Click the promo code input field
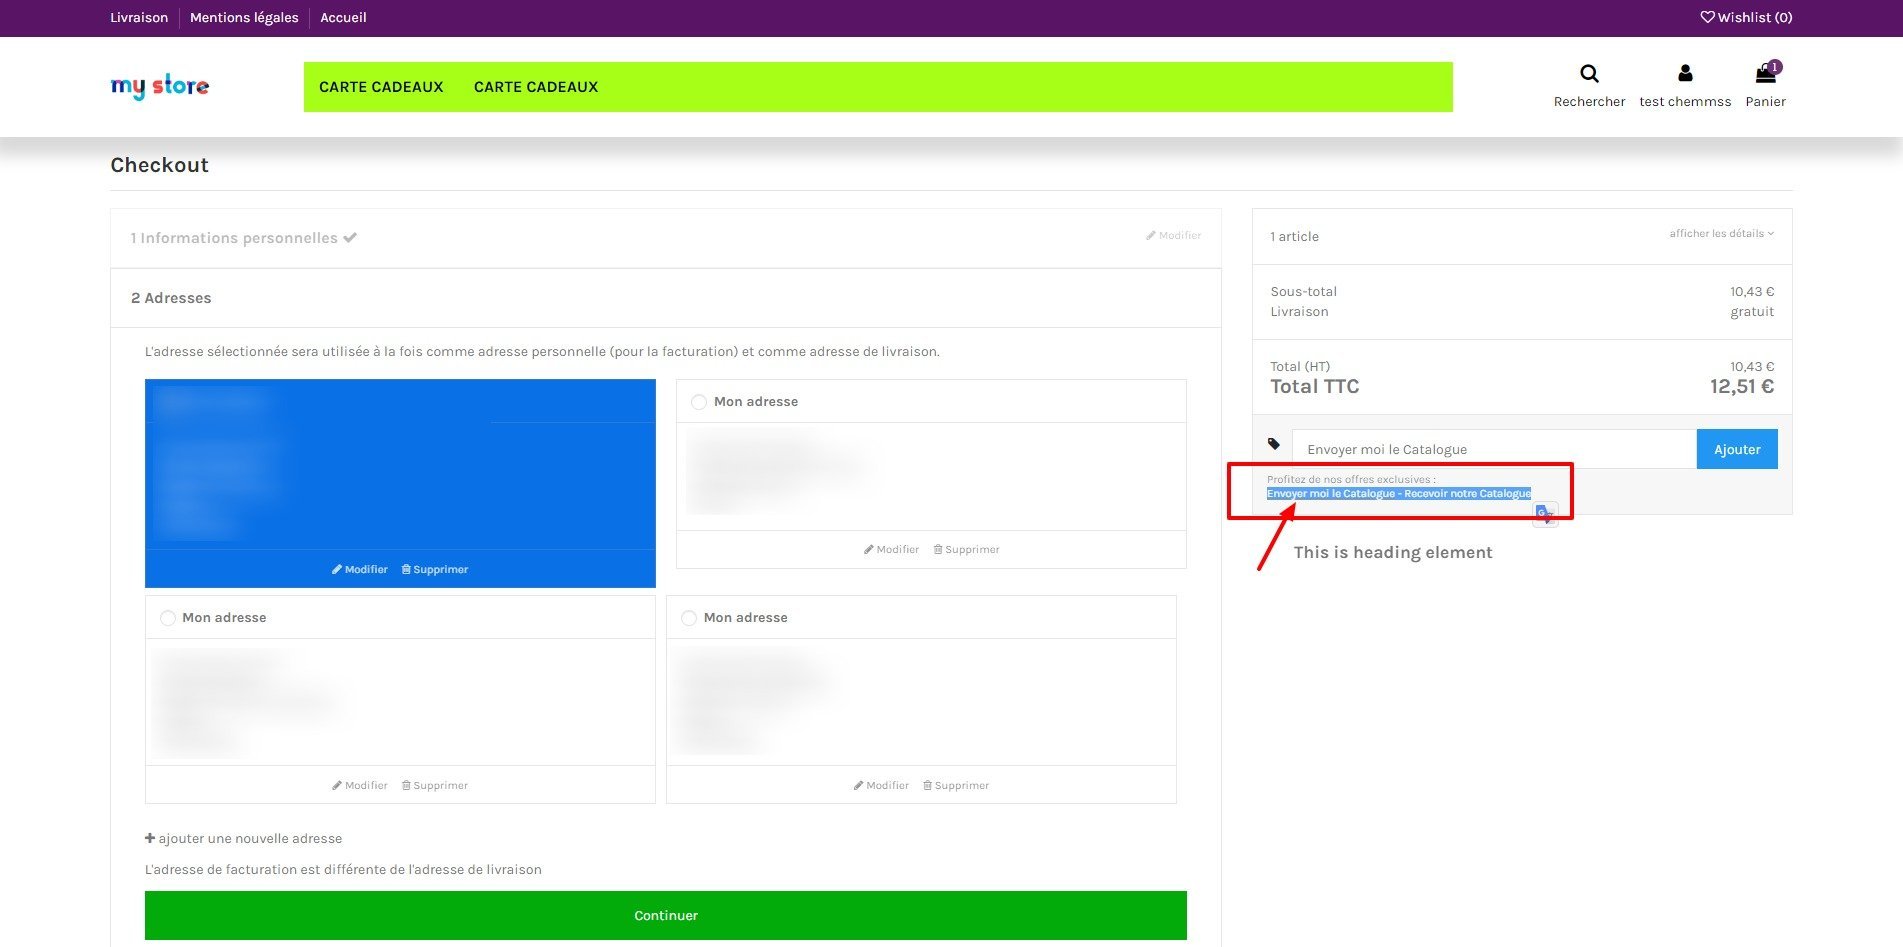Screen dimensions: 1903x947 coord(1494,449)
